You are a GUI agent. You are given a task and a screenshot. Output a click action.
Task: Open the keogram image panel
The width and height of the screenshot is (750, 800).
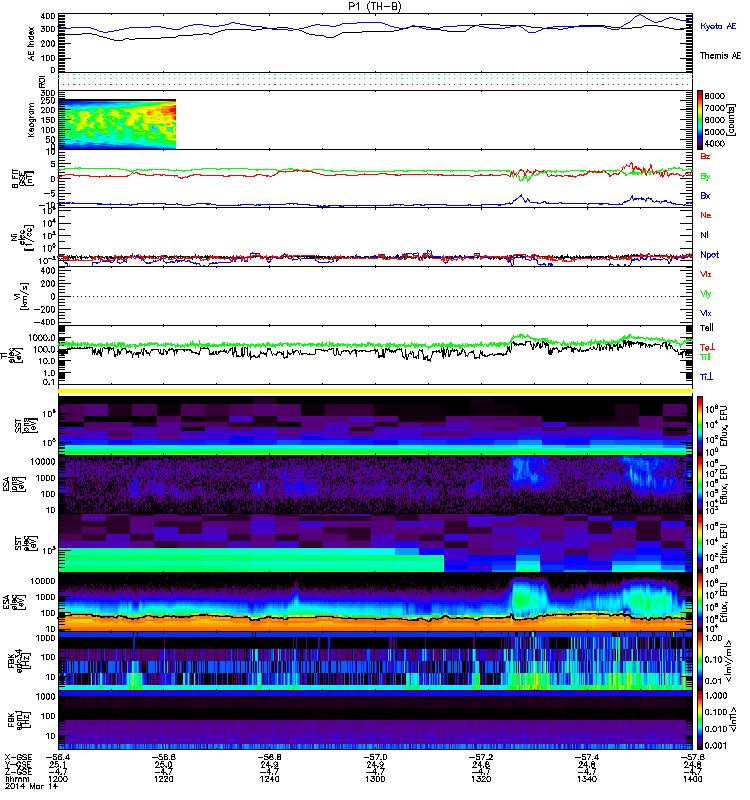117,124
